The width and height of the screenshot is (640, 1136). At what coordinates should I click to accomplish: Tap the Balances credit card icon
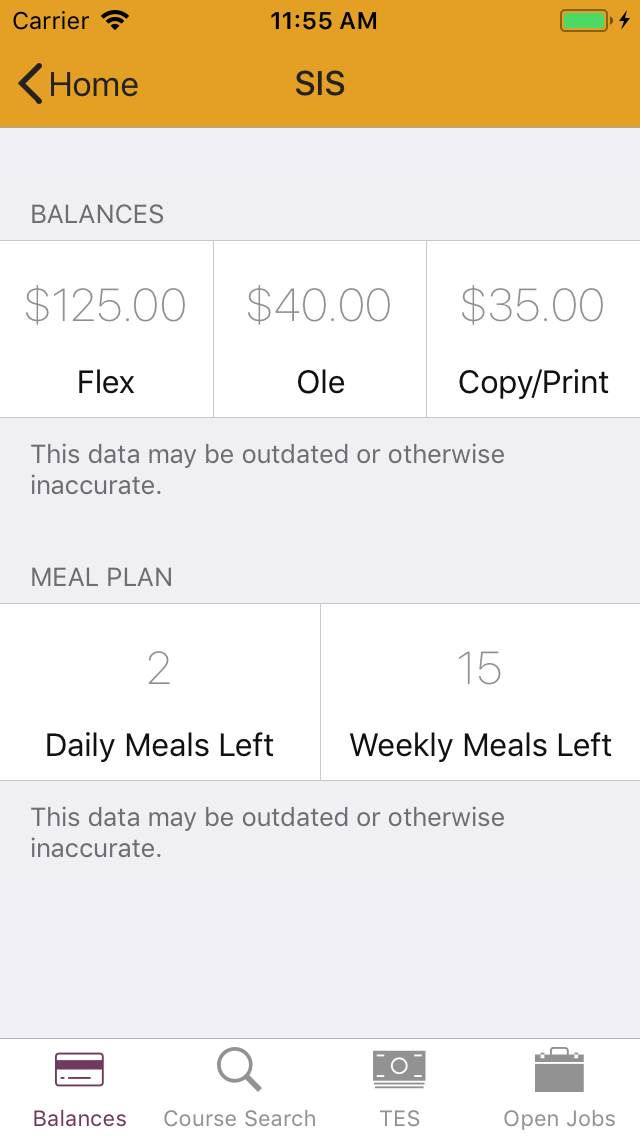(x=80, y=1070)
